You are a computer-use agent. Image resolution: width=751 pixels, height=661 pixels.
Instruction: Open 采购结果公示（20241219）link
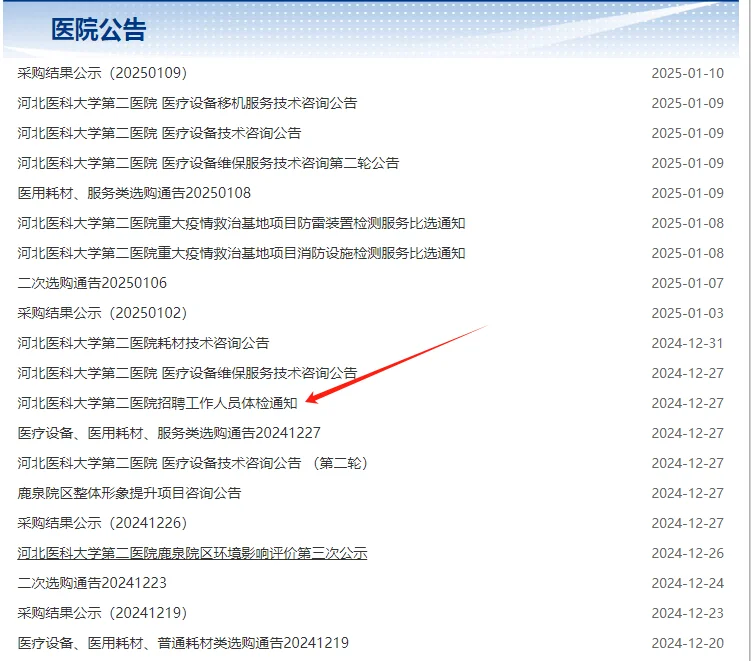102,613
